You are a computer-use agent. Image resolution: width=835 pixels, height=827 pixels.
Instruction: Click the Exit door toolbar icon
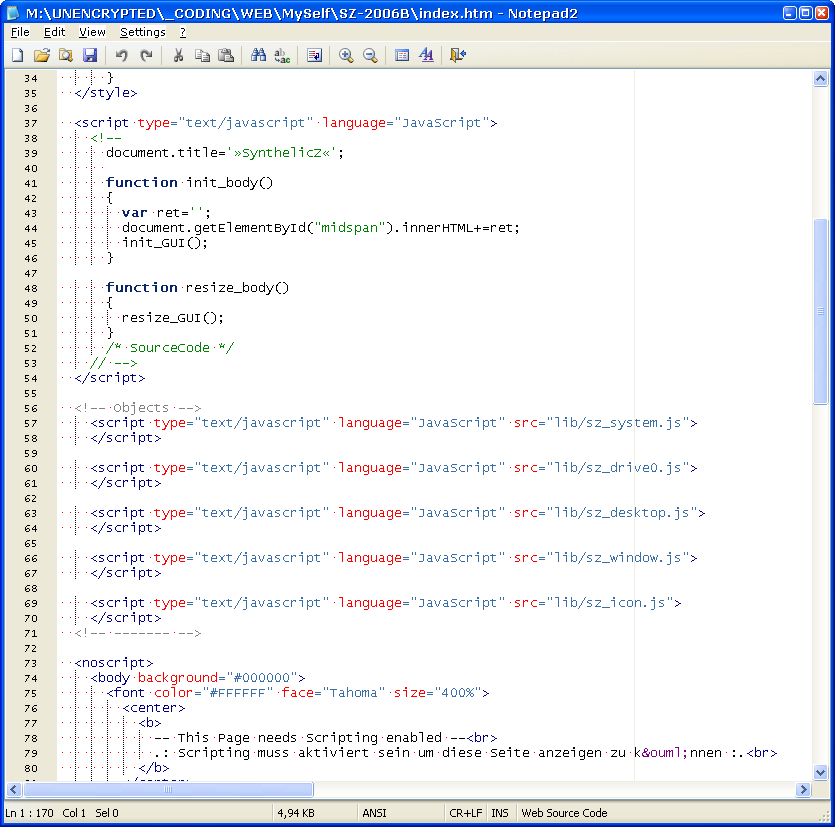[458, 55]
